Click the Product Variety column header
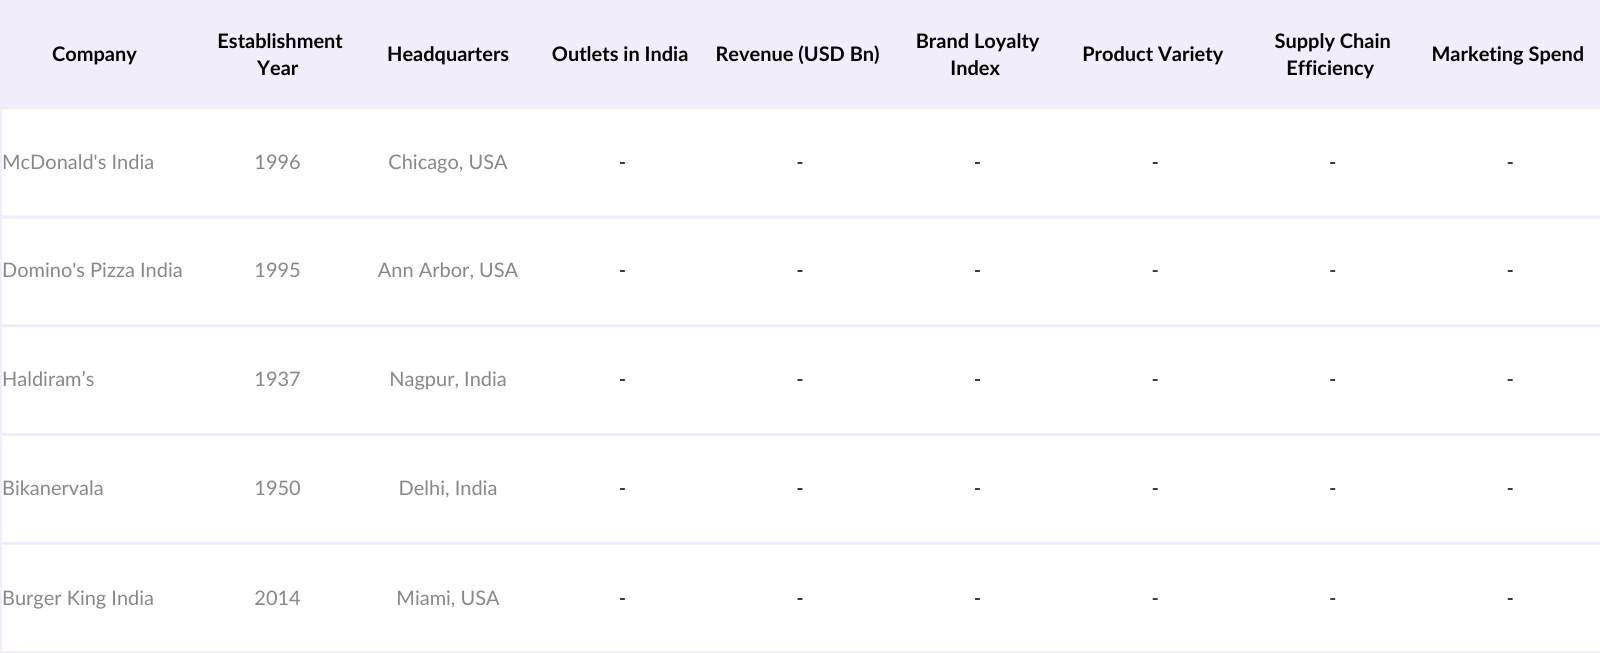 (x=1152, y=54)
